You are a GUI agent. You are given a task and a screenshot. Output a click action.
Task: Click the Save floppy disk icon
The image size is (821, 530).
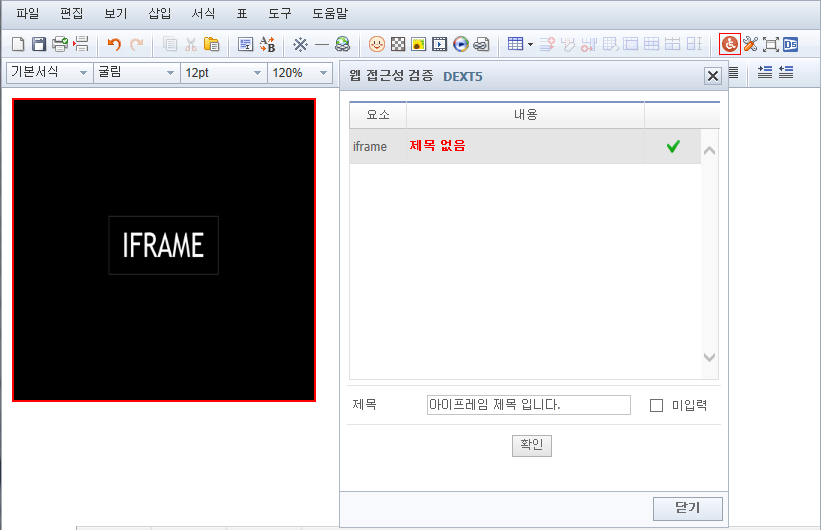(39, 44)
